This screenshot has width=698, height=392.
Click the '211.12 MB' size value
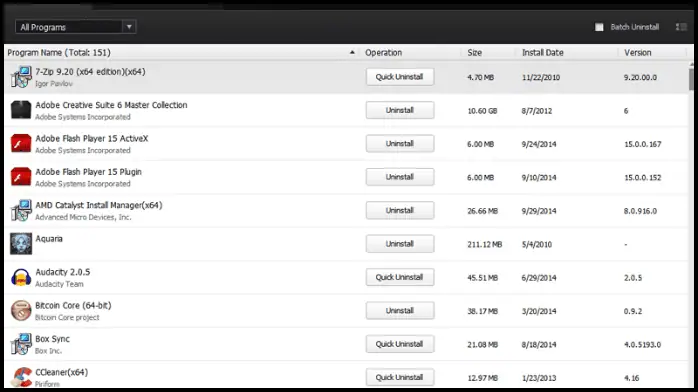click(484, 244)
